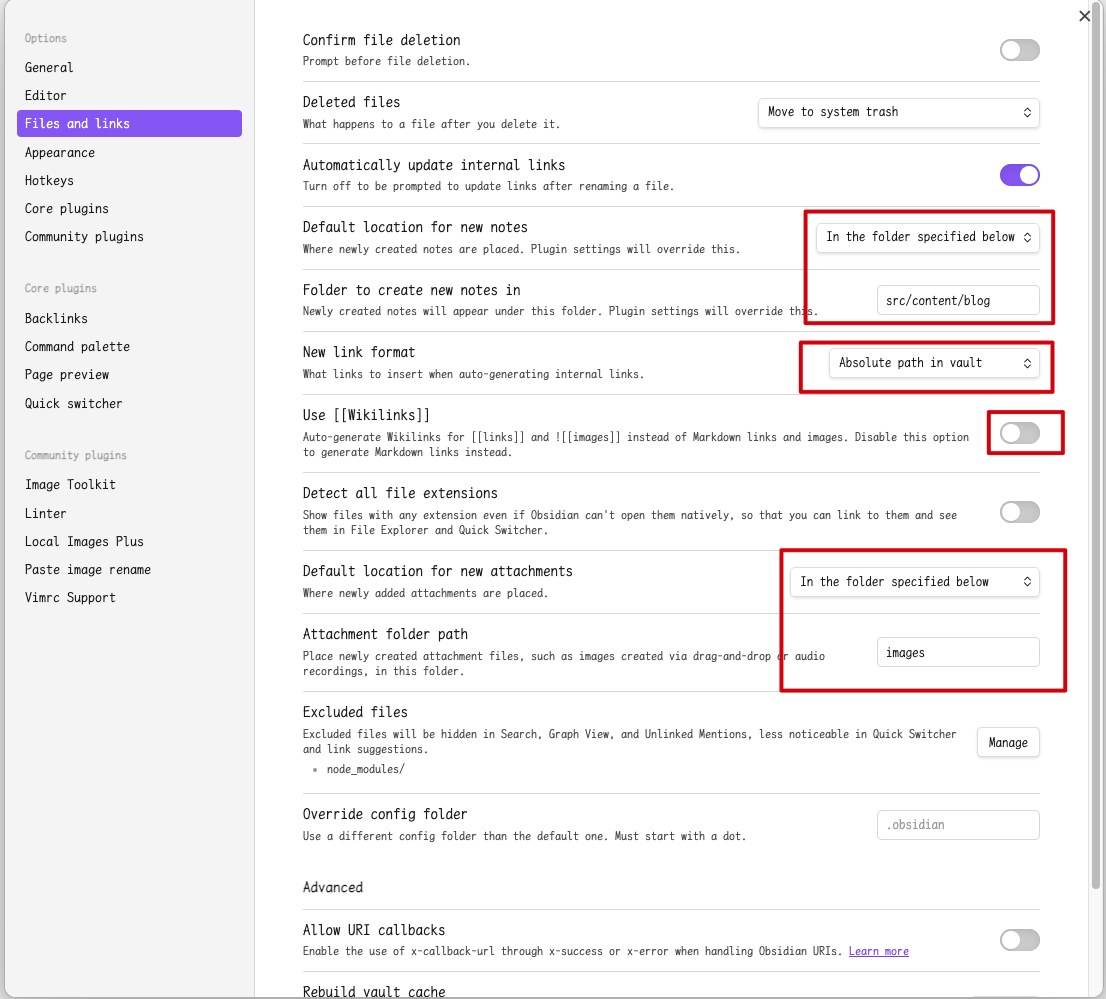The height and width of the screenshot is (999, 1106).
Task: Click Manage button for excluded files
Action: tap(1007, 743)
